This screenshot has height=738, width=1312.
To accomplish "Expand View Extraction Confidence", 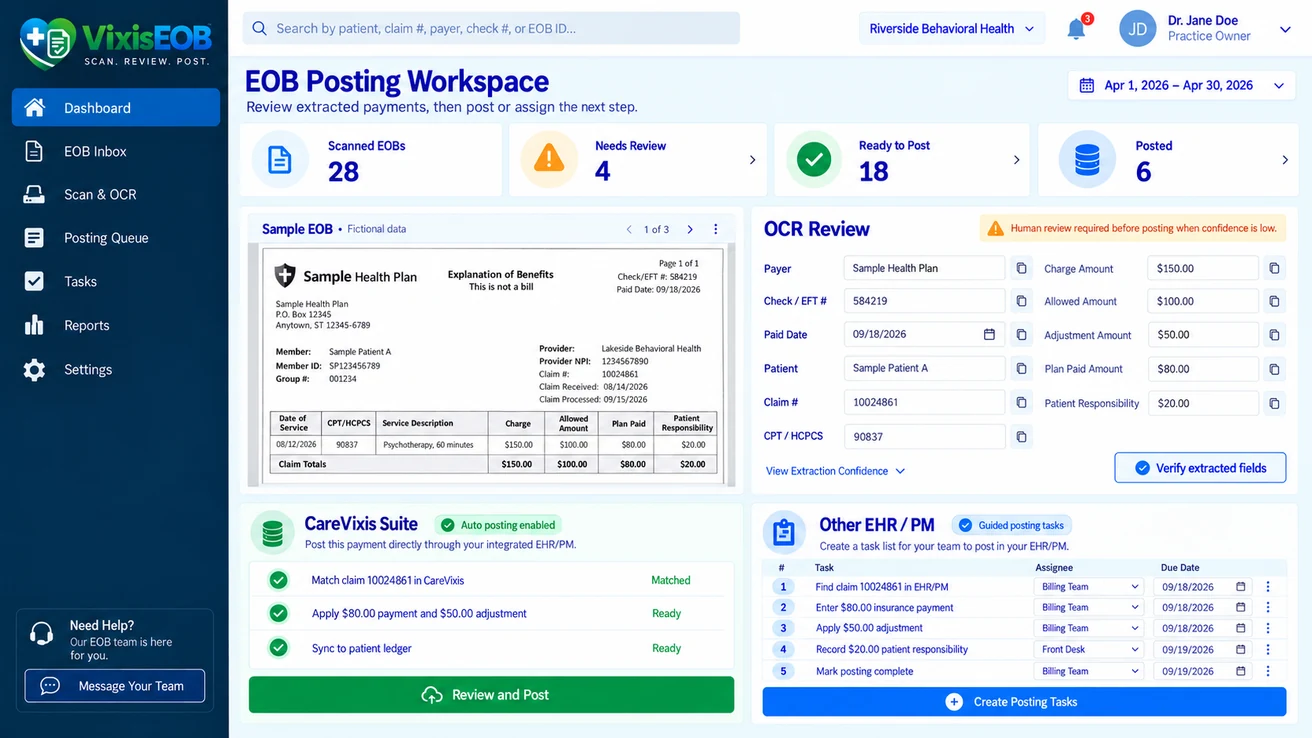I will click(x=836, y=471).
